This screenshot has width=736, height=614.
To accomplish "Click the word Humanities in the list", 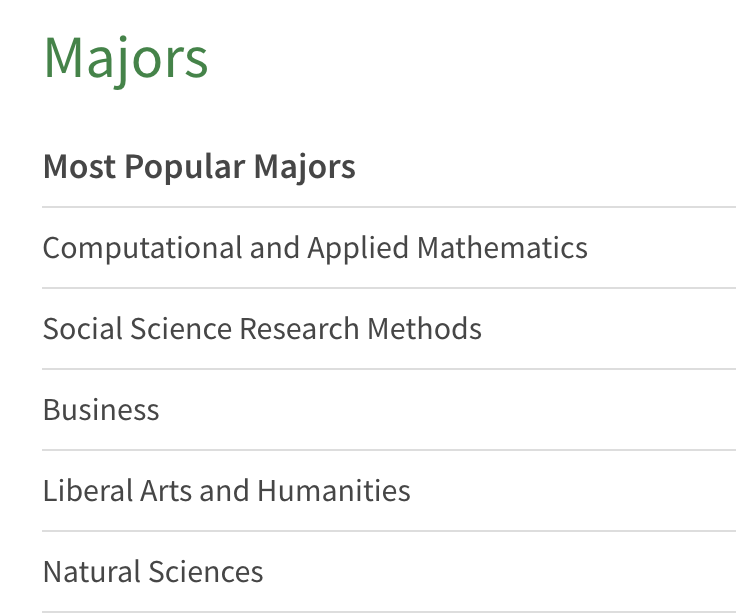I will pos(334,491).
